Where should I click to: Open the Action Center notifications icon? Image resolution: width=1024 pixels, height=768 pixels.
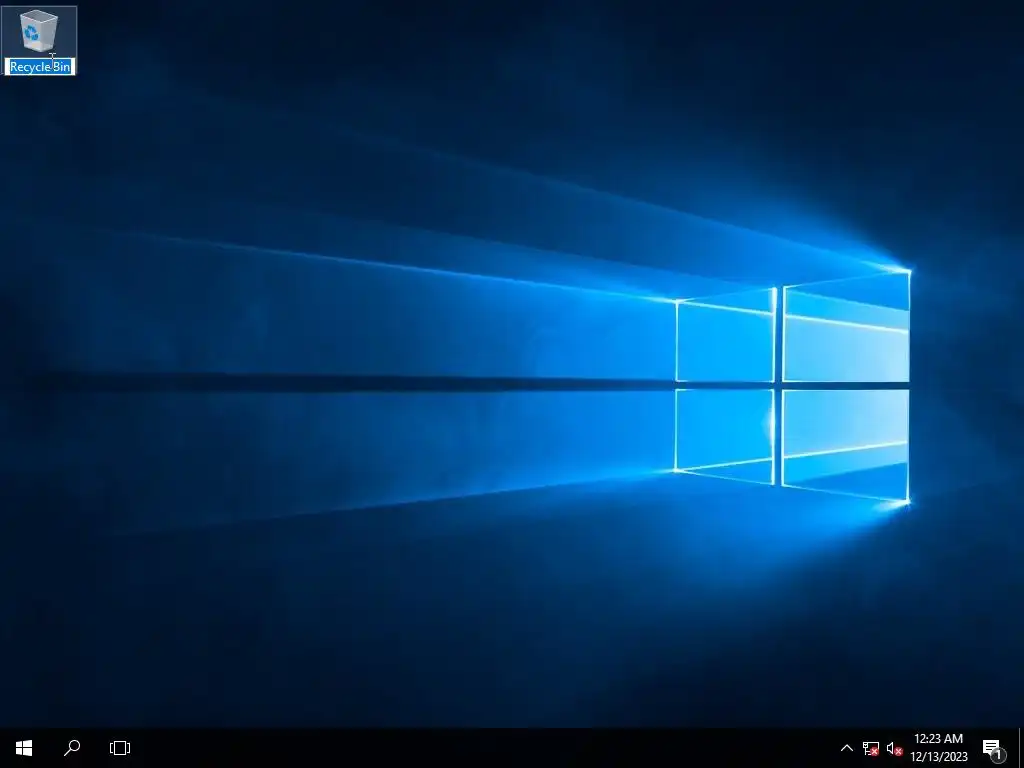(x=993, y=748)
